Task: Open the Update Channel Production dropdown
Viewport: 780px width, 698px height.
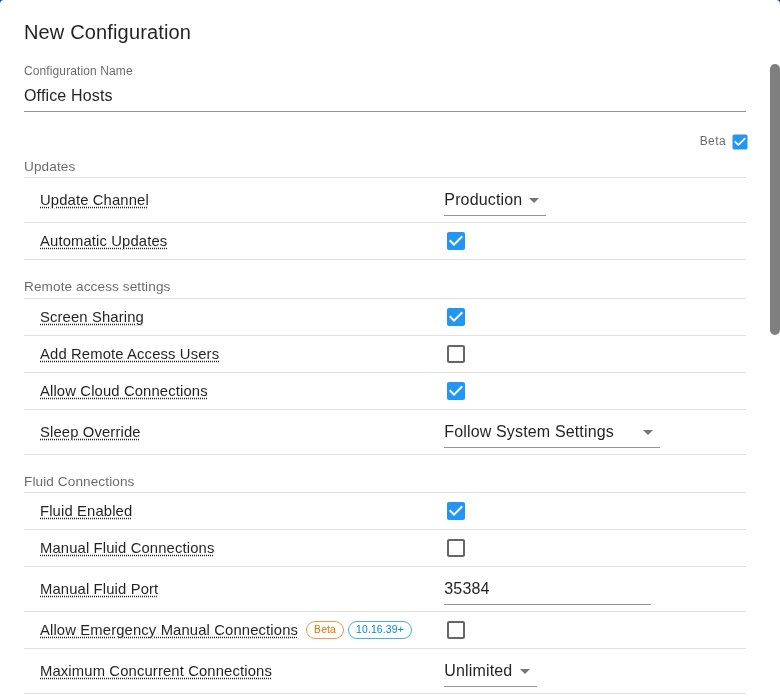Action: 494,200
